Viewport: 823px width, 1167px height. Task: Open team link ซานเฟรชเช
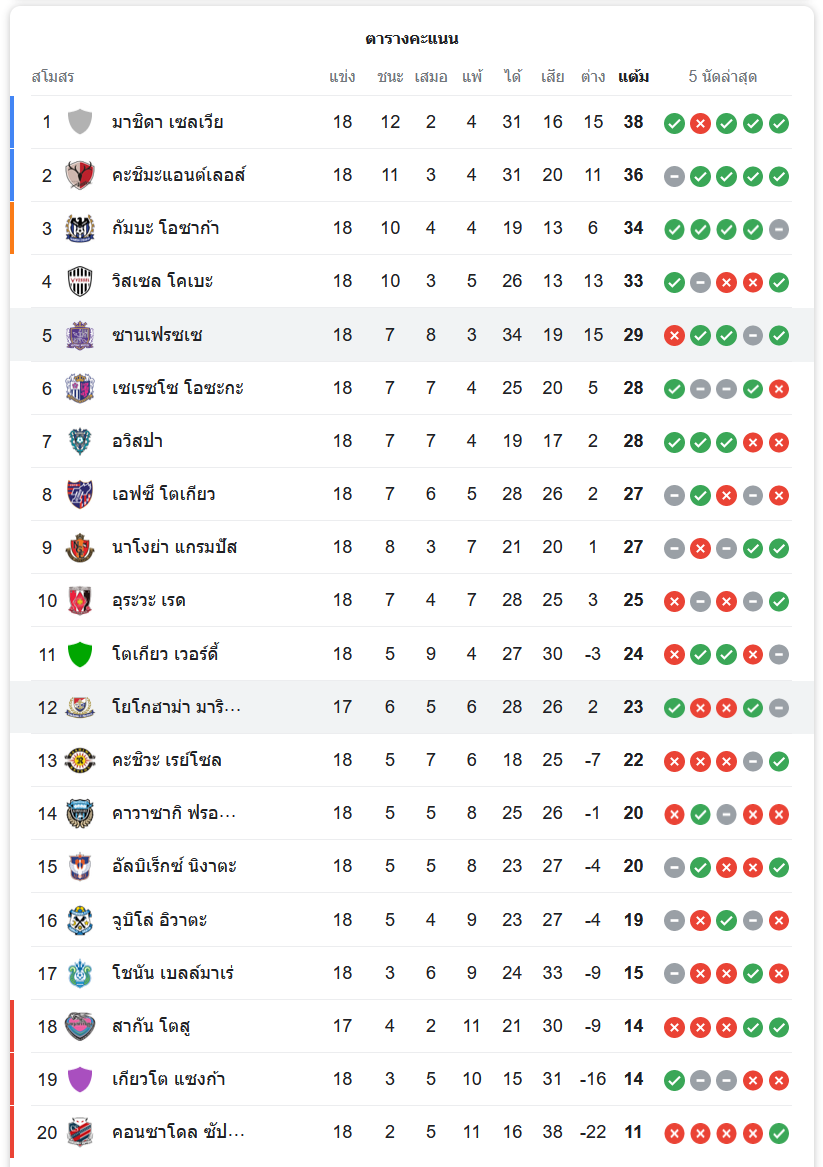click(x=157, y=335)
